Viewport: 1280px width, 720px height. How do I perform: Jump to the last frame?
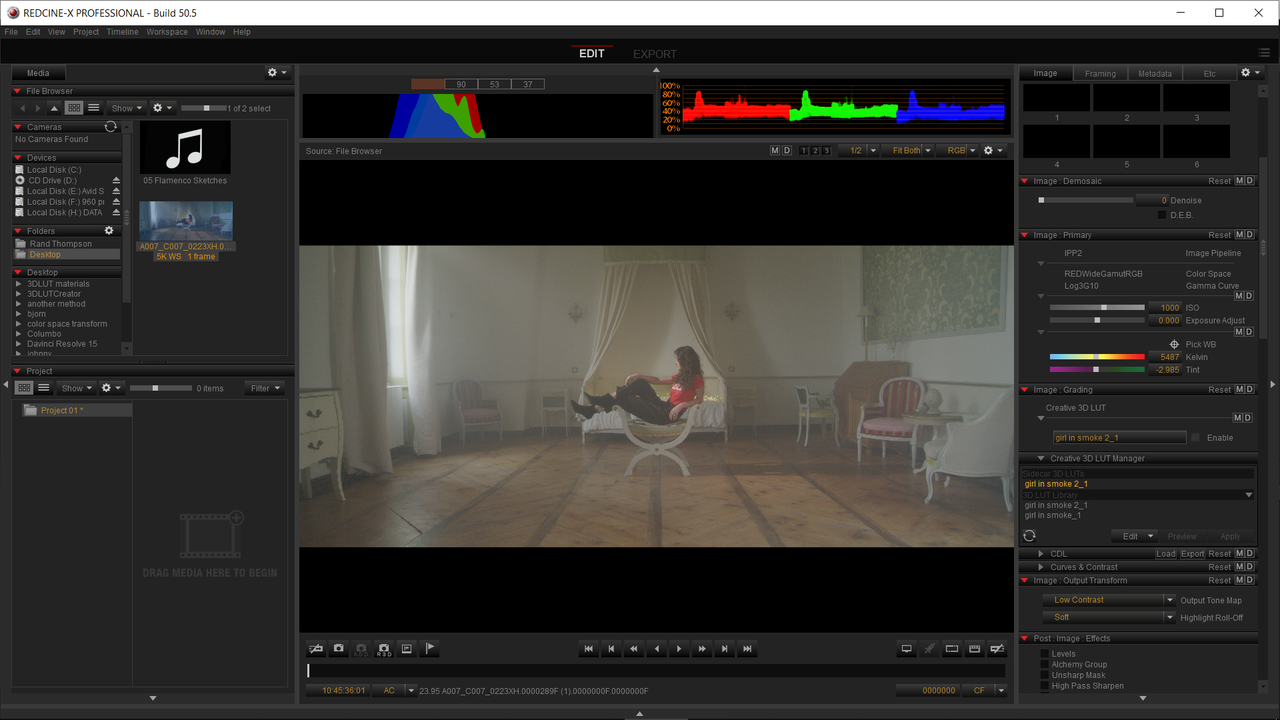point(747,649)
